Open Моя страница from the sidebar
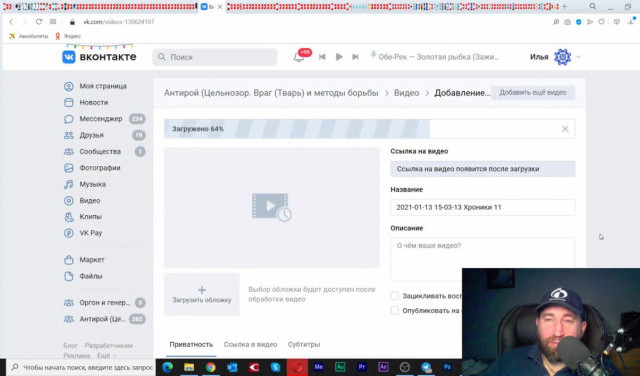 coord(104,86)
